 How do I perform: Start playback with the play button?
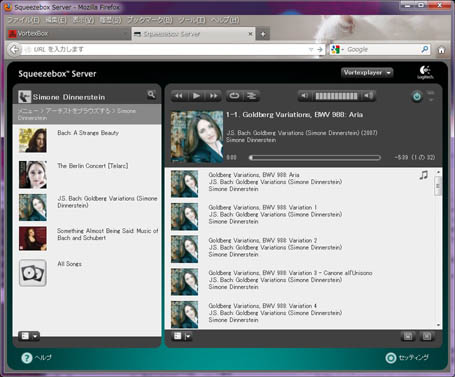click(x=196, y=96)
